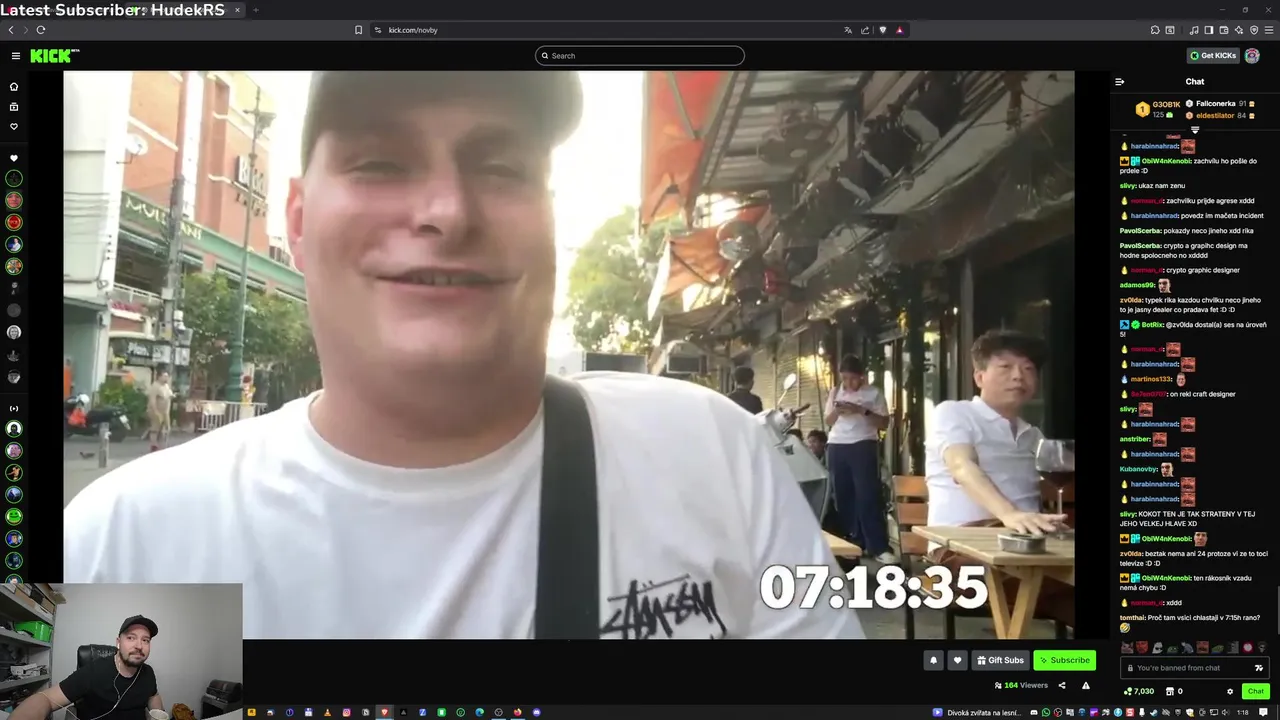Click the taskbar clock showing 1:18

(x=1243, y=712)
